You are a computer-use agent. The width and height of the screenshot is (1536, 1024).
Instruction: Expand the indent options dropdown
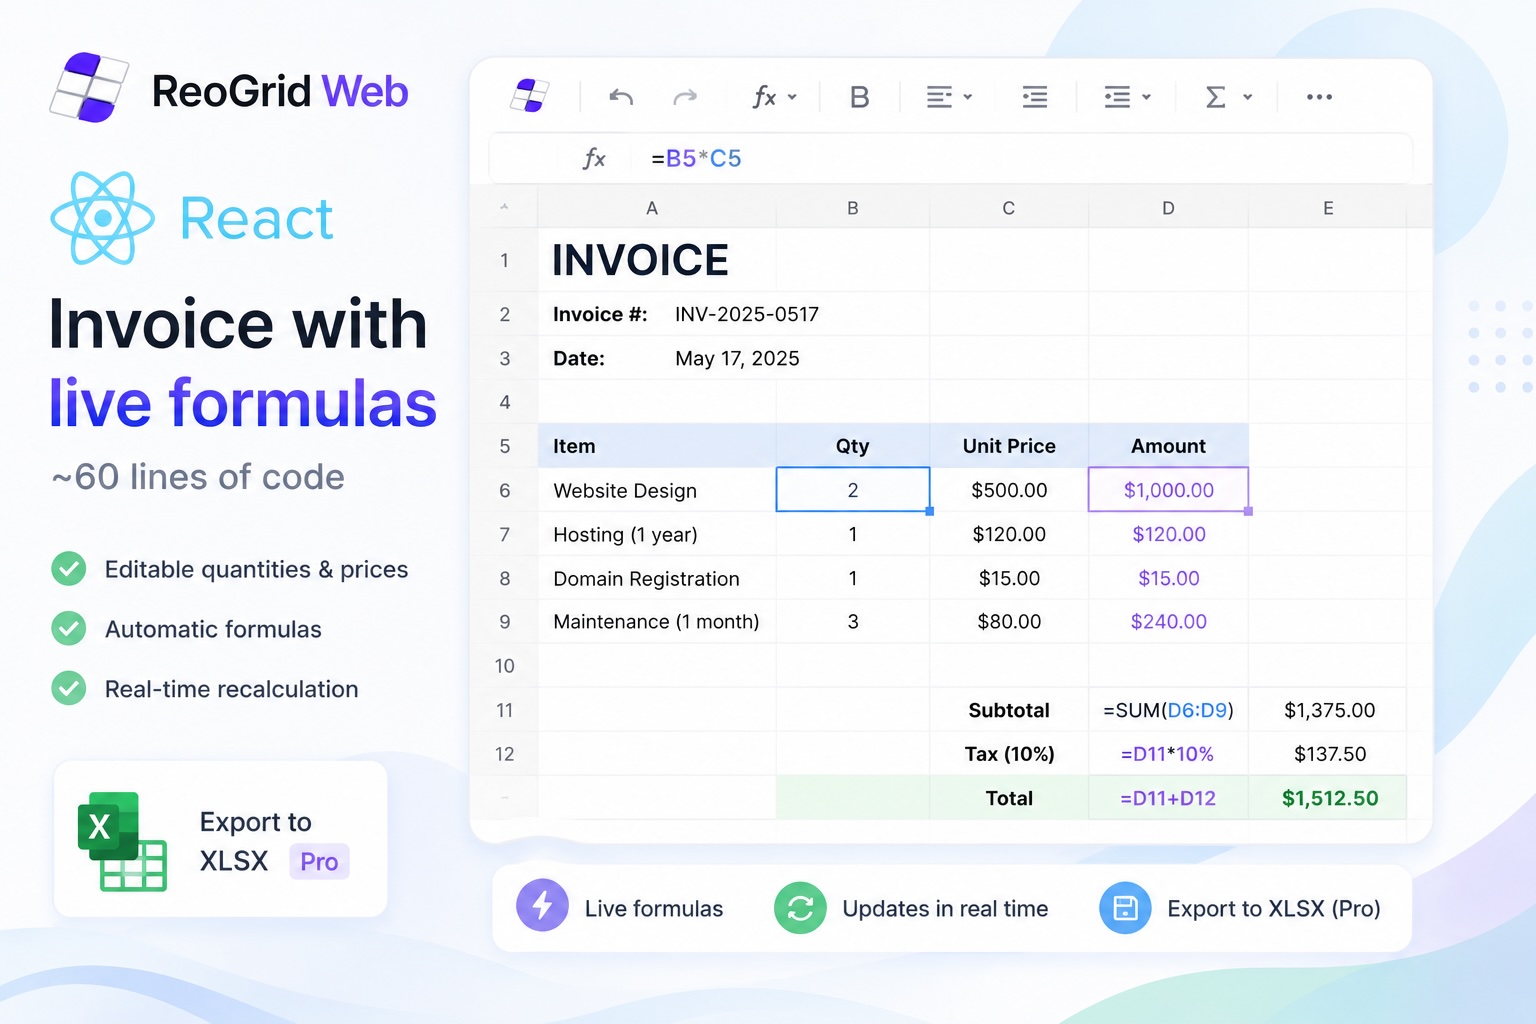tap(1127, 97)
